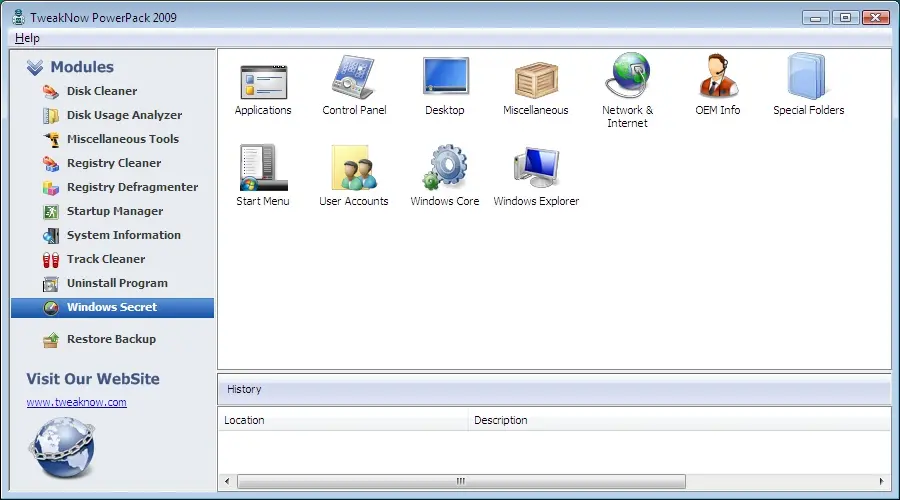Image resolution: width=900 pixels, height=500 pixels.
Task: Select the Desktop settings icon
Action: click(x=445, y=78)
